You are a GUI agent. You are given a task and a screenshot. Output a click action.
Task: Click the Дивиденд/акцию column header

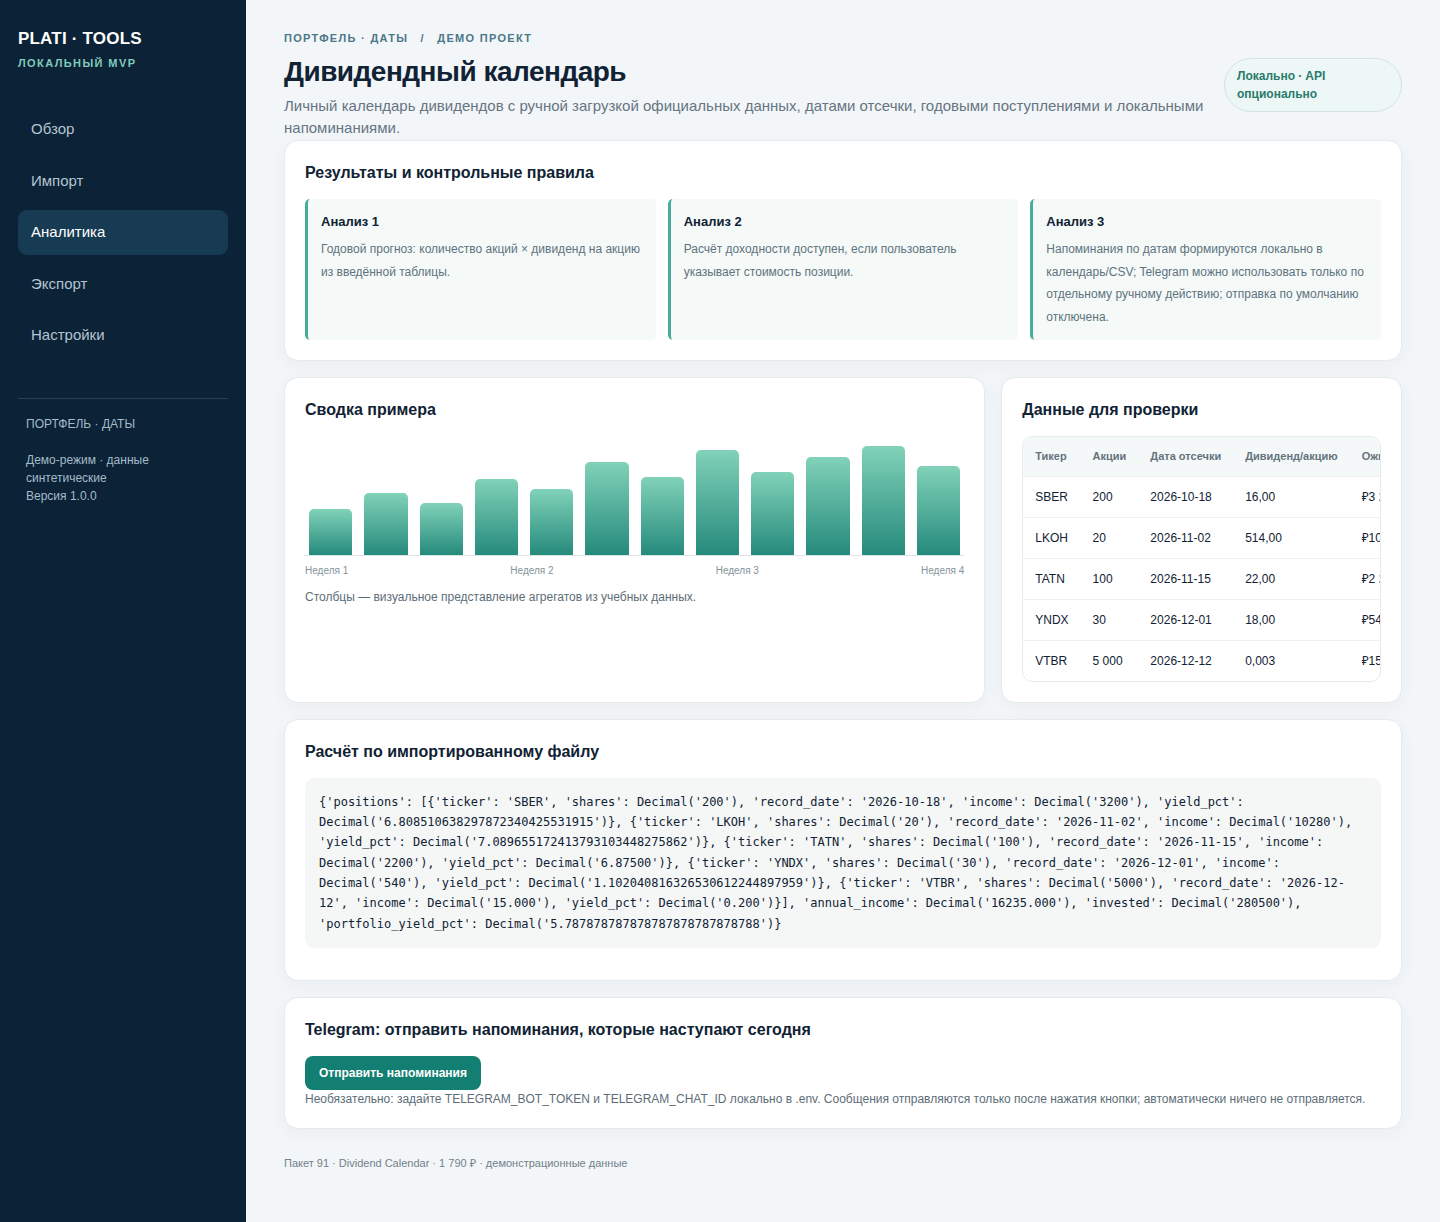1291,456
